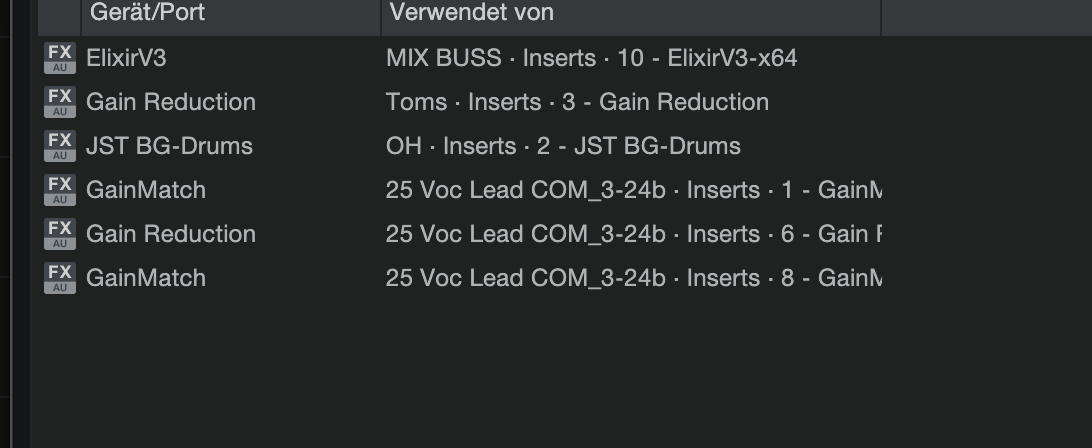1092x448 pixels.
Task: Click the FX icon for Inserts 1 GainMatch
Action: pyautogui.click(x=60, y=190)
